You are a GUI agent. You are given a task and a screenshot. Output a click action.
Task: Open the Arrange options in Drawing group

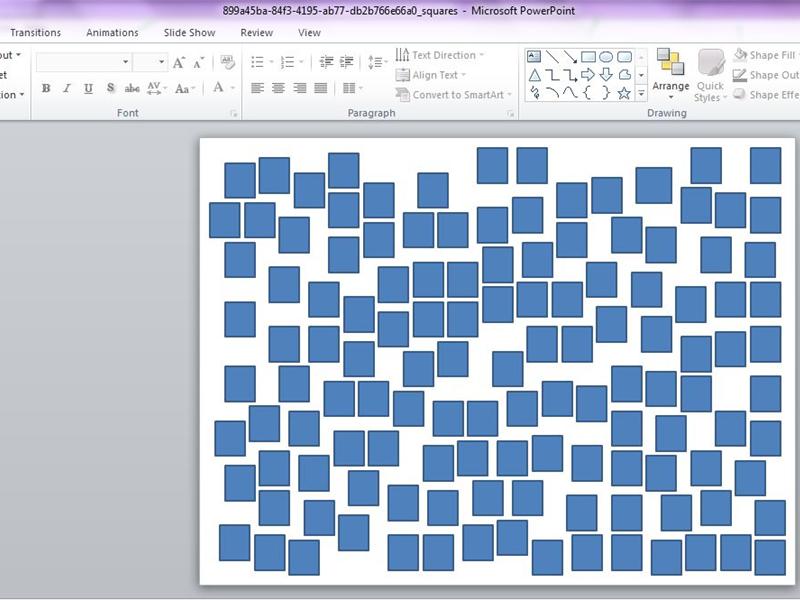click(670, 73)
